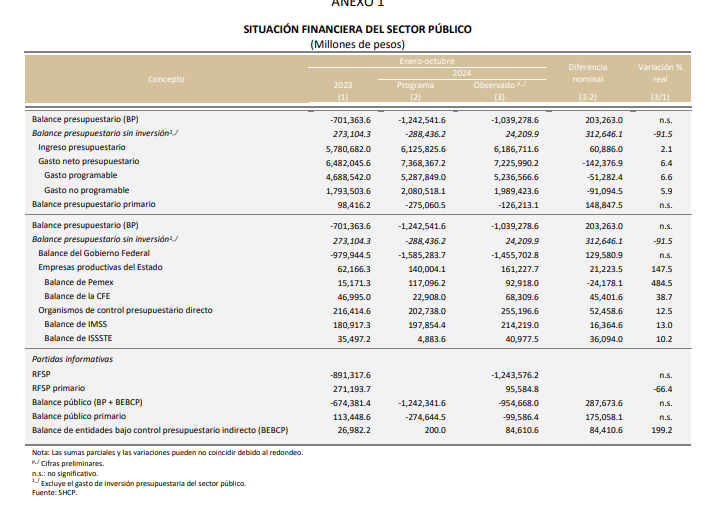Click value -979,944.5 Gobierno Federal 2023
706x517 pixels.
(350, 255)
